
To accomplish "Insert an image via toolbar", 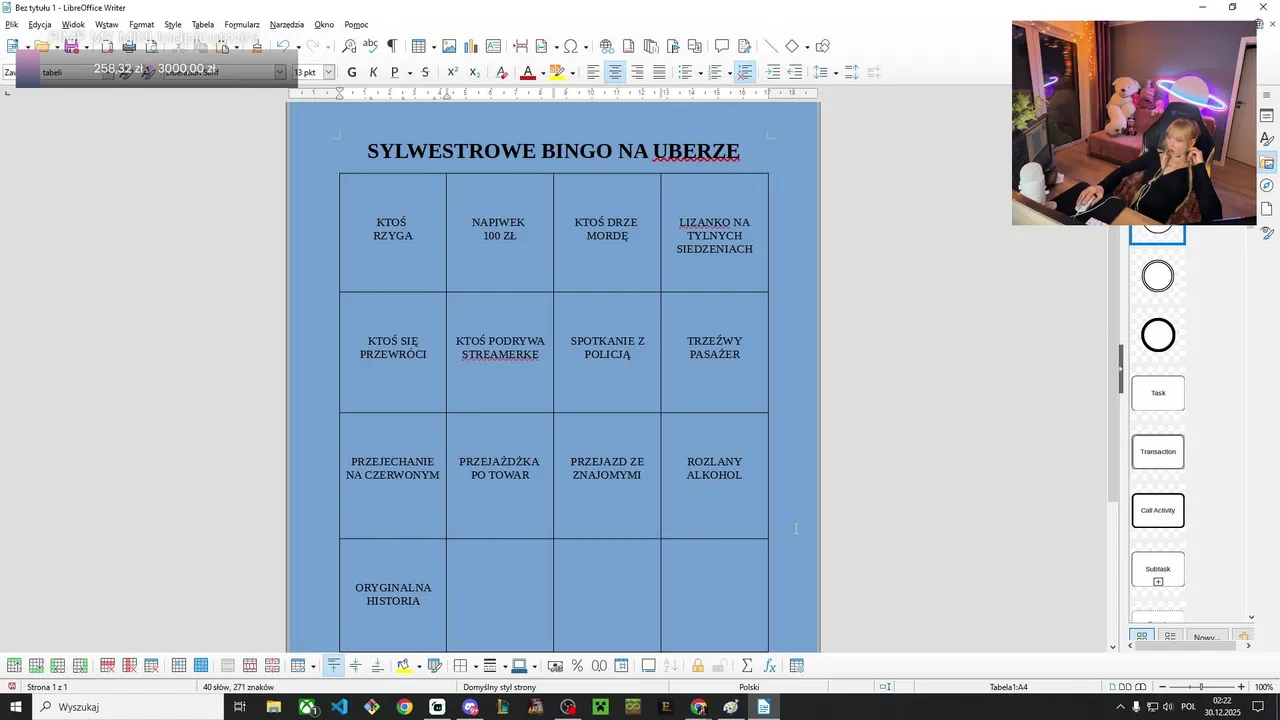I will 449,46.
